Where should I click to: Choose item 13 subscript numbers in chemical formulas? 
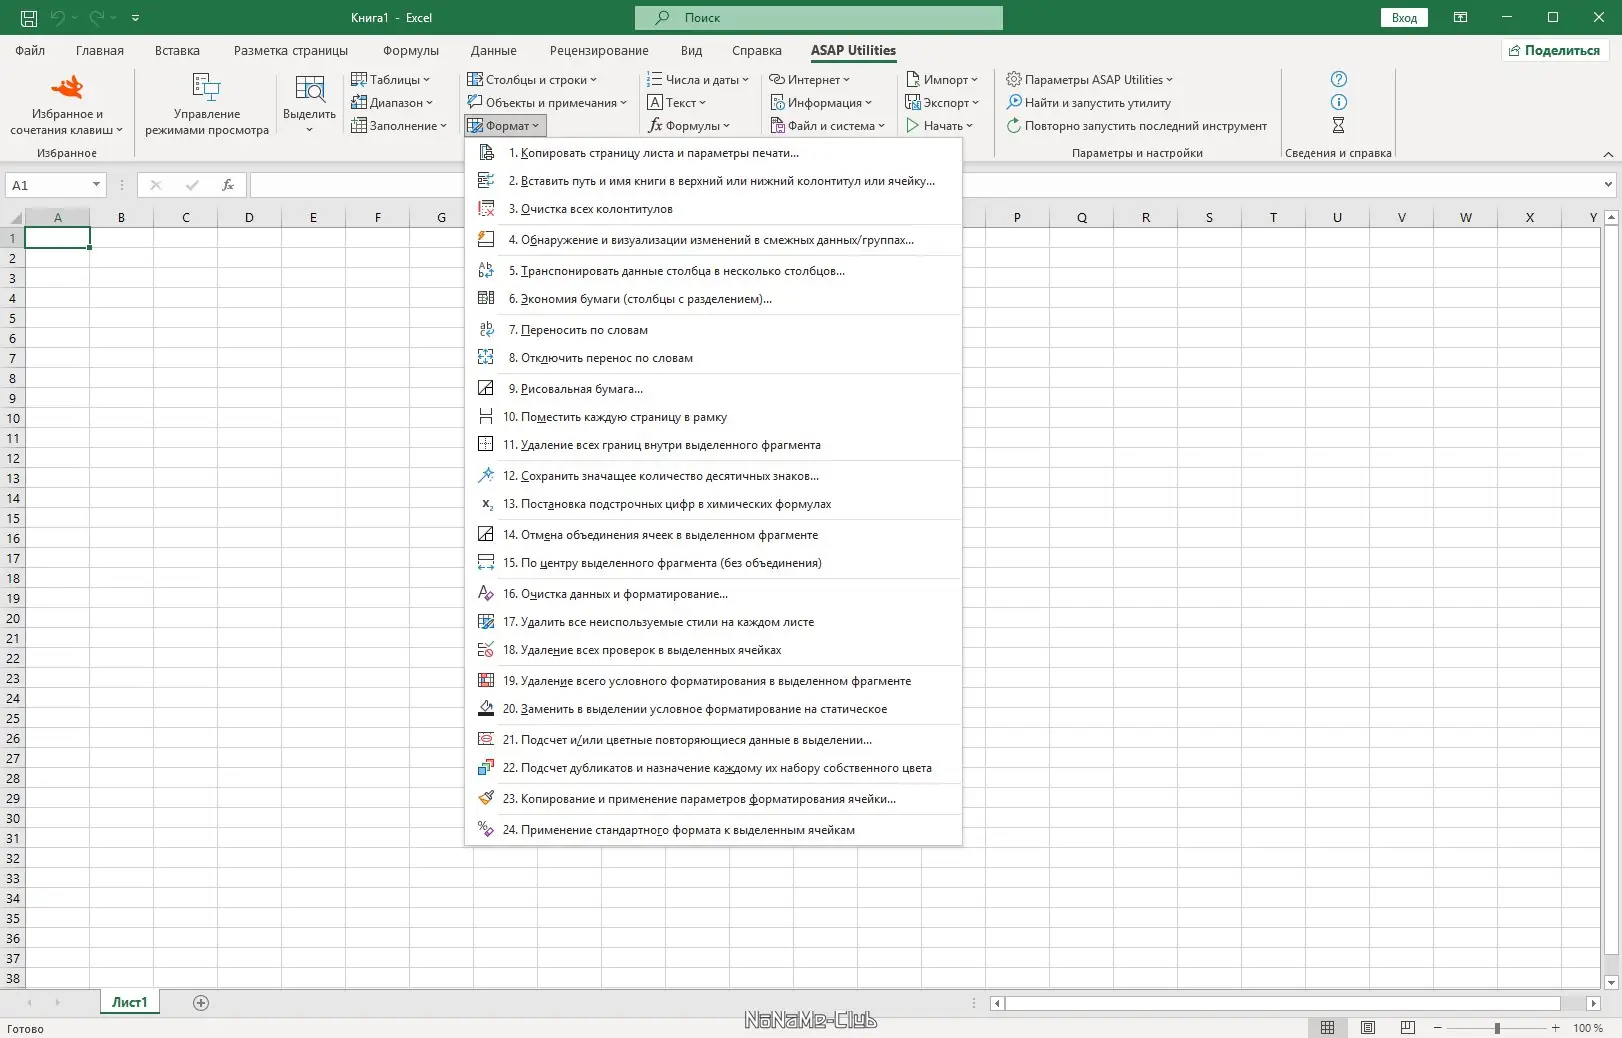[x=714, y=504]
